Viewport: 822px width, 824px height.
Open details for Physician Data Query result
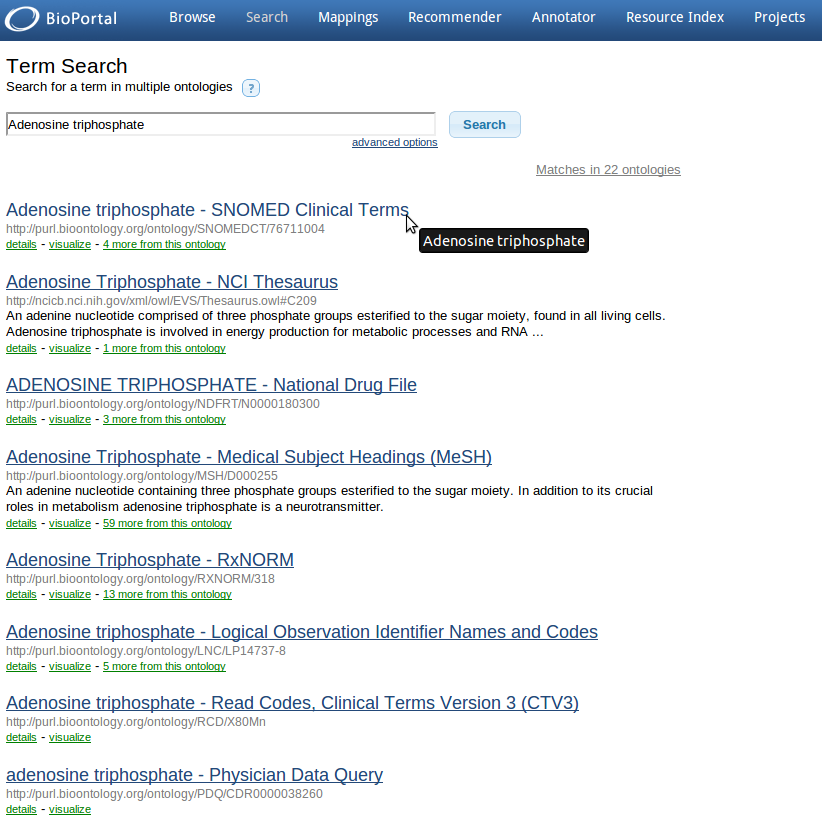click(21, 809)
